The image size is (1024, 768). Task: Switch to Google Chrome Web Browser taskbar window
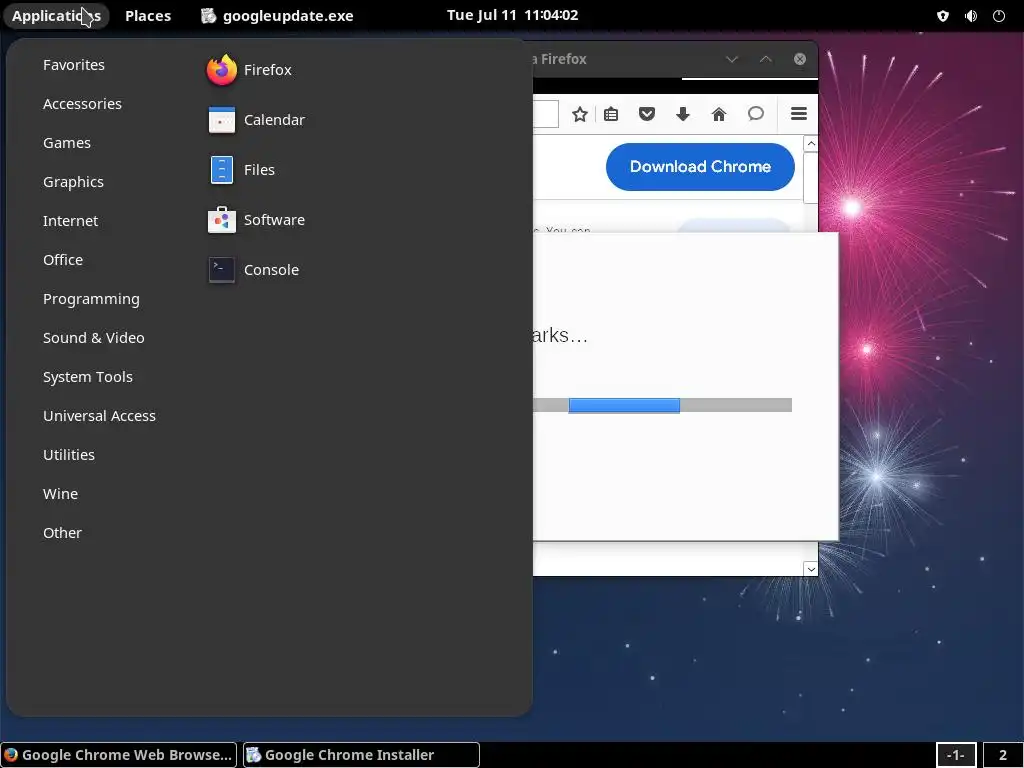tap(118, 755)
